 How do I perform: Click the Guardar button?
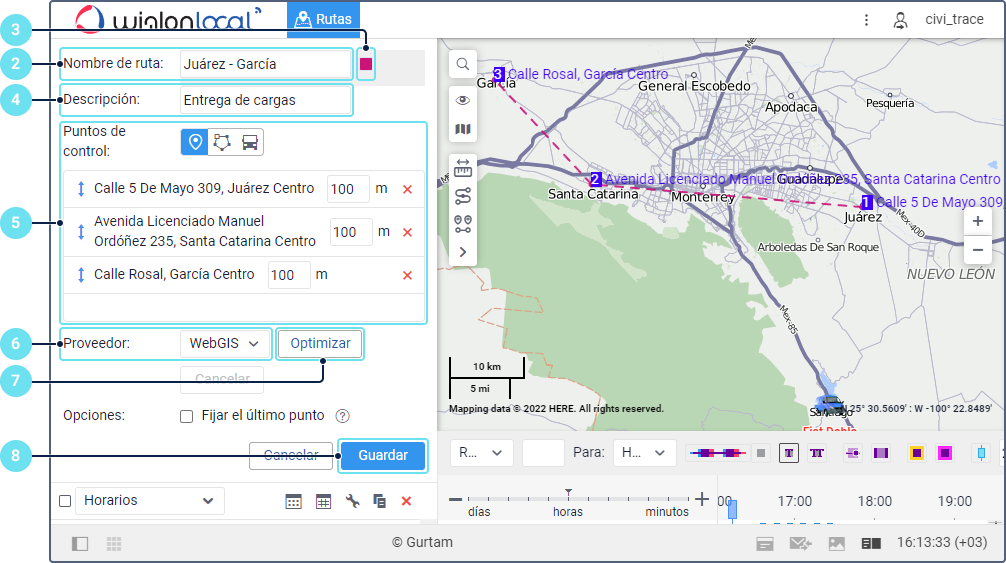tap(383, 455)
